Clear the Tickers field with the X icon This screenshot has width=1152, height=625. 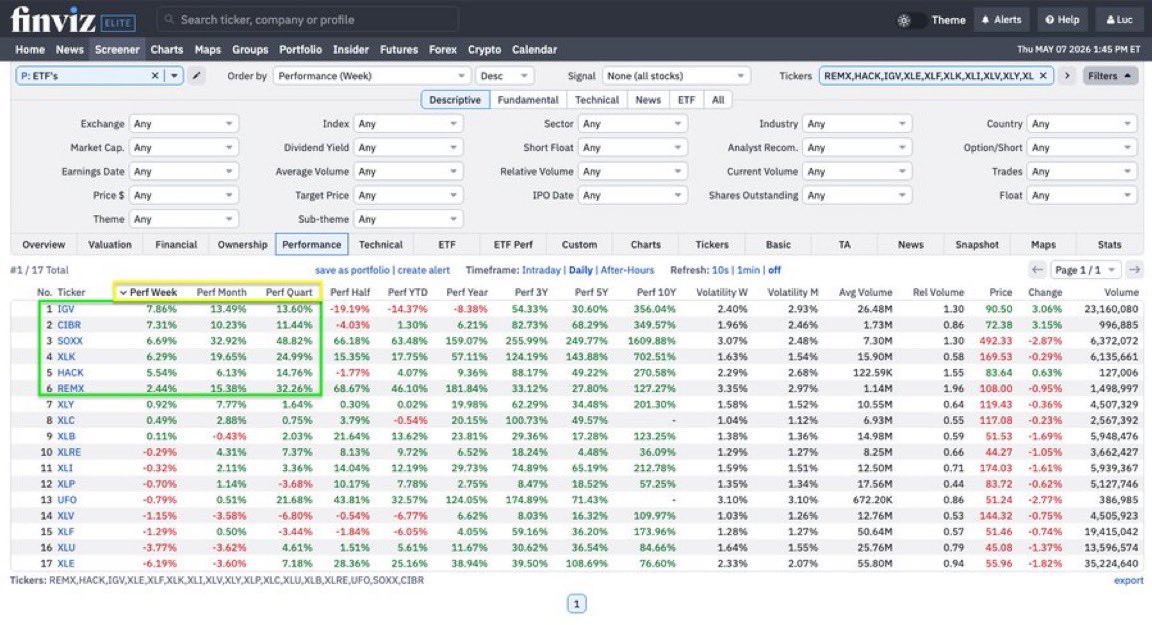point(1043,76)
